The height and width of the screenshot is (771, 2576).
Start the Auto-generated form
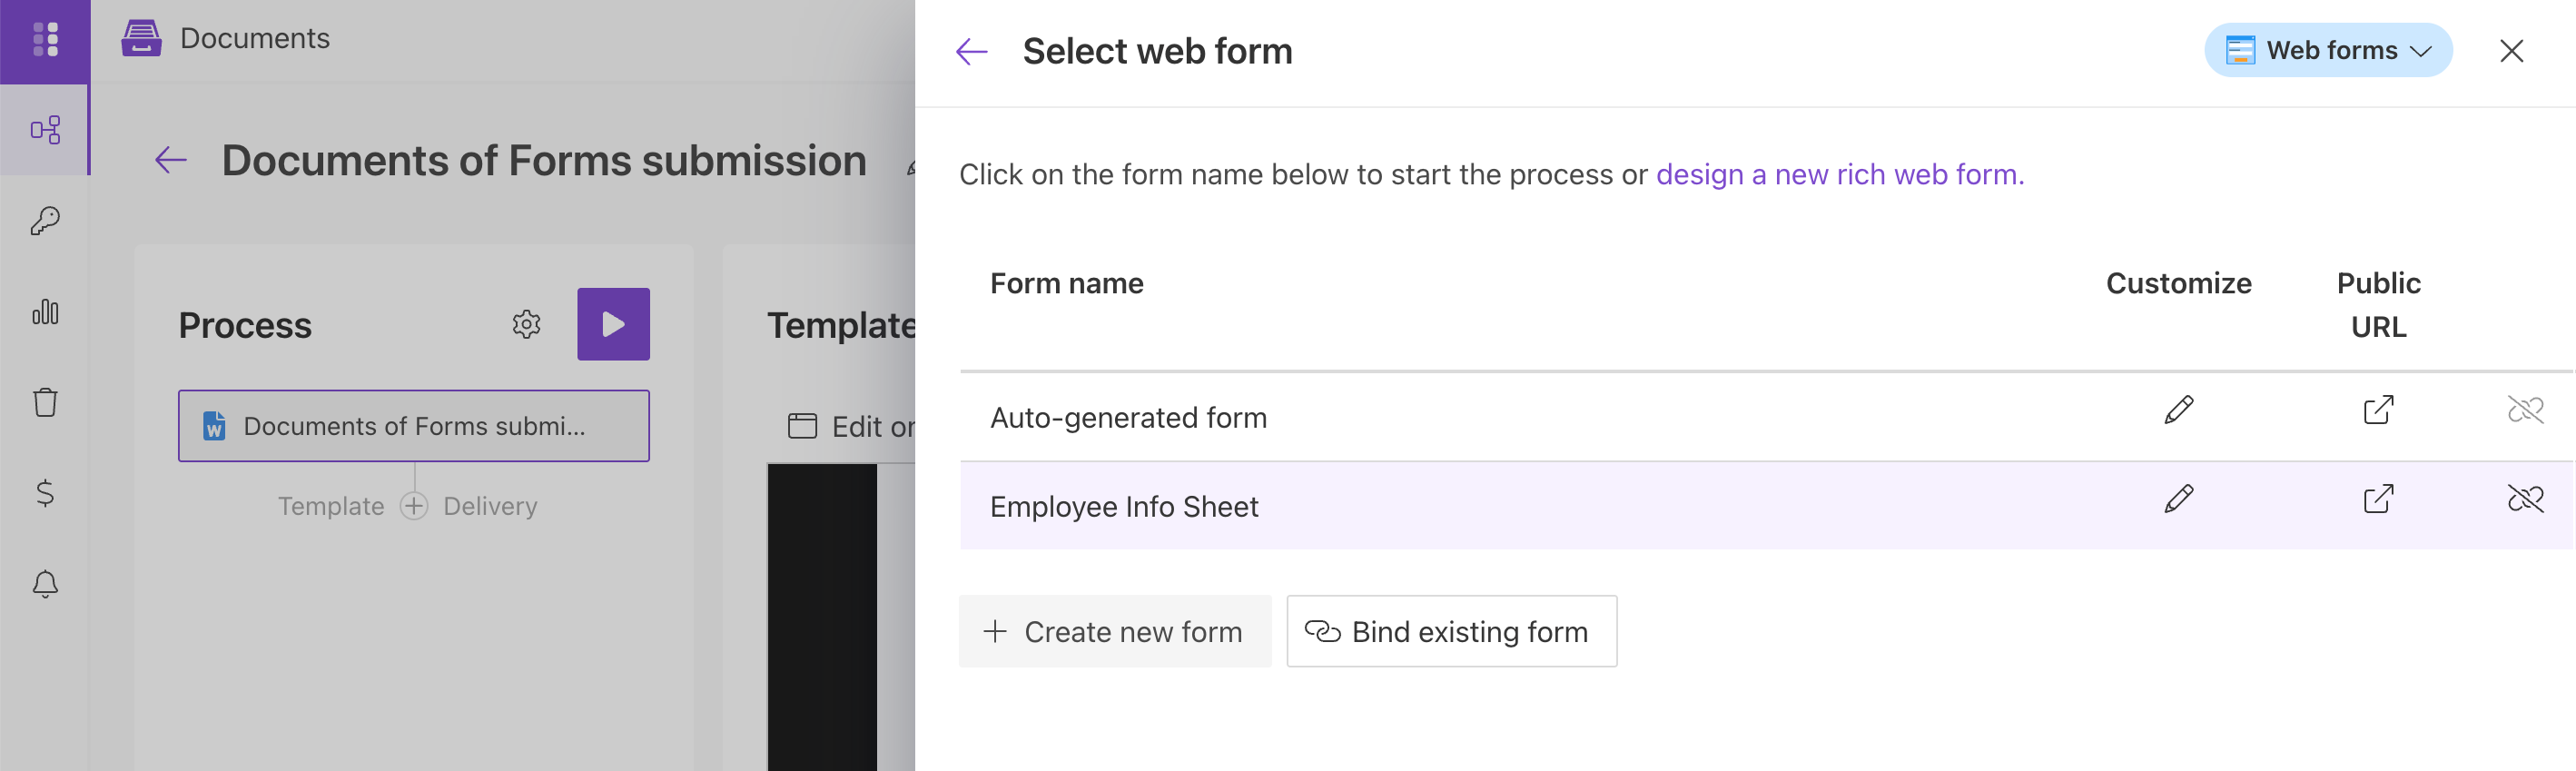point(1128,417)
